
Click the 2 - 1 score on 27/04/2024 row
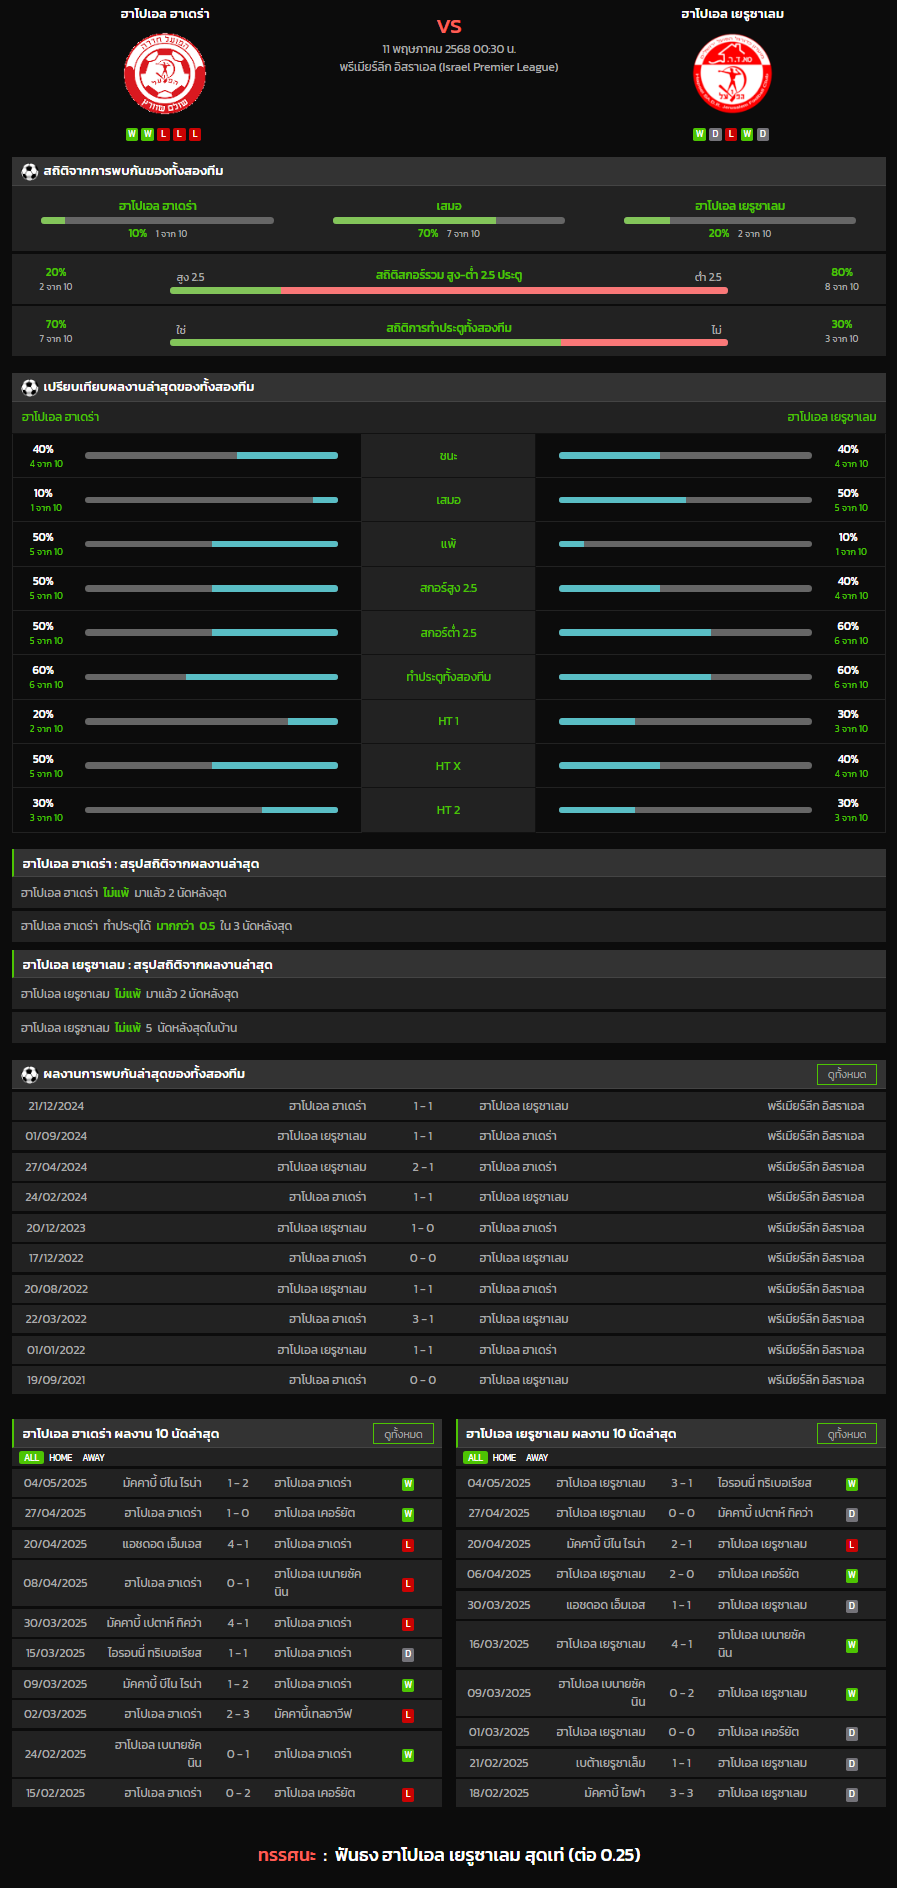[x=423, y=1167]
